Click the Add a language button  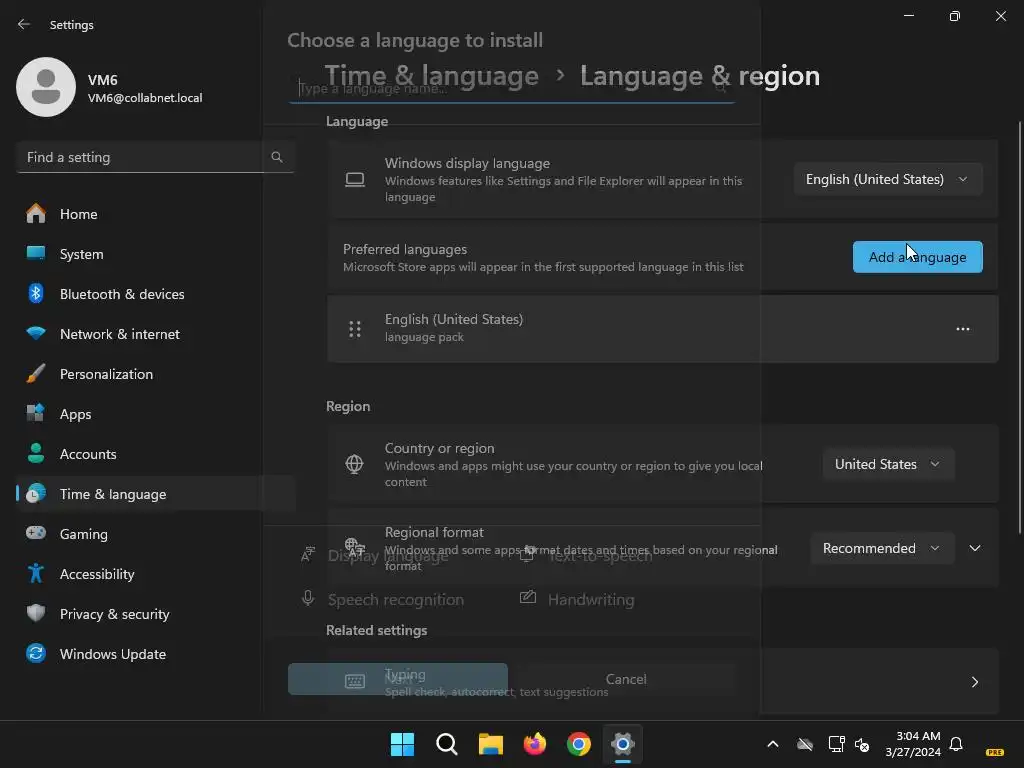click(x=917, y=257)
